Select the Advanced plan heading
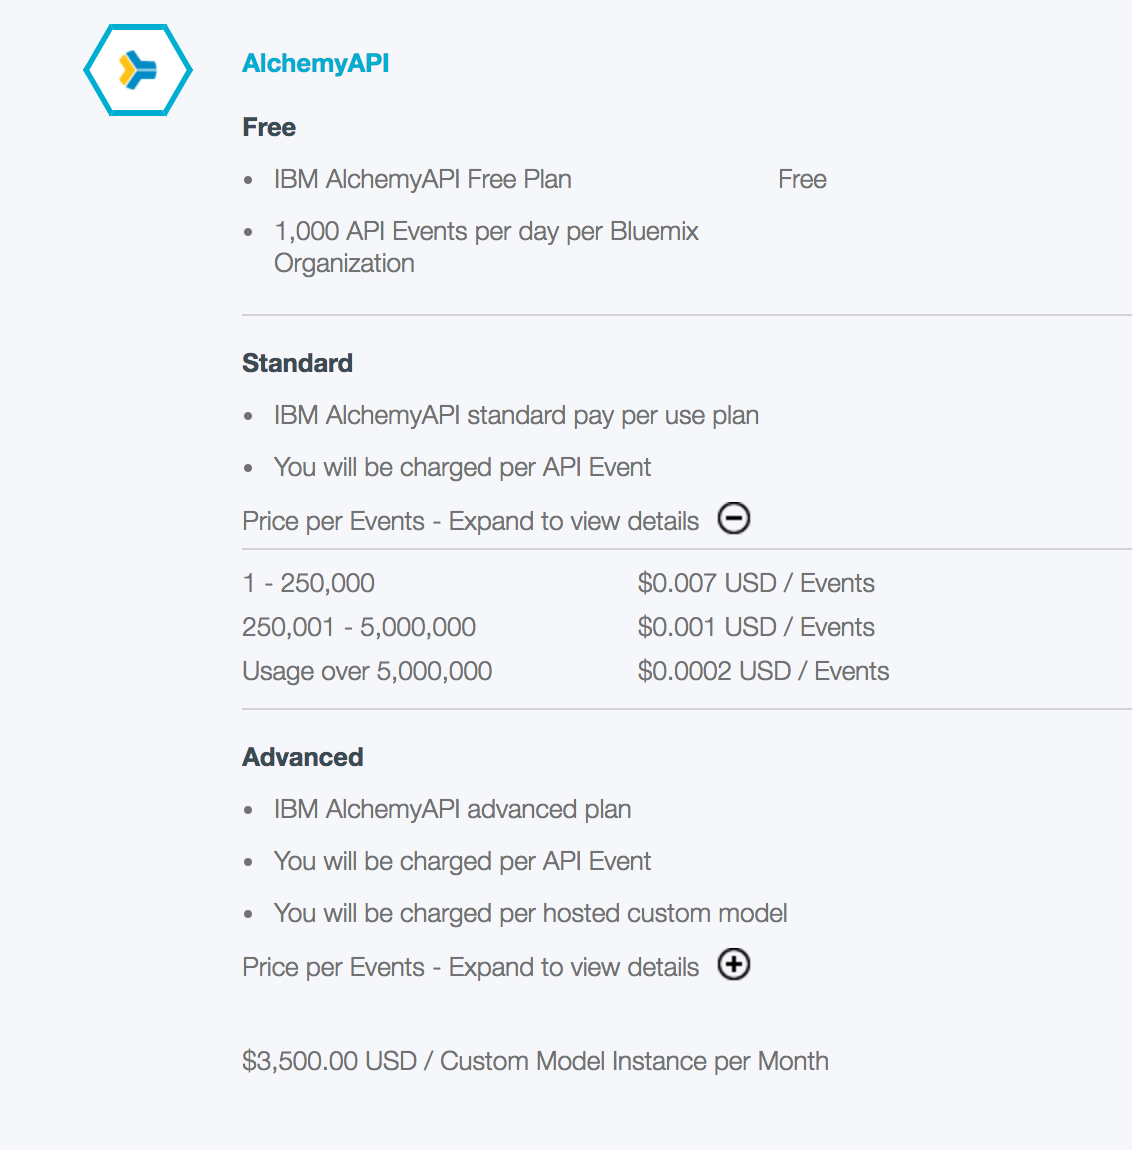The height and width of the screenshot is (1150, 1132). (302, 757)
